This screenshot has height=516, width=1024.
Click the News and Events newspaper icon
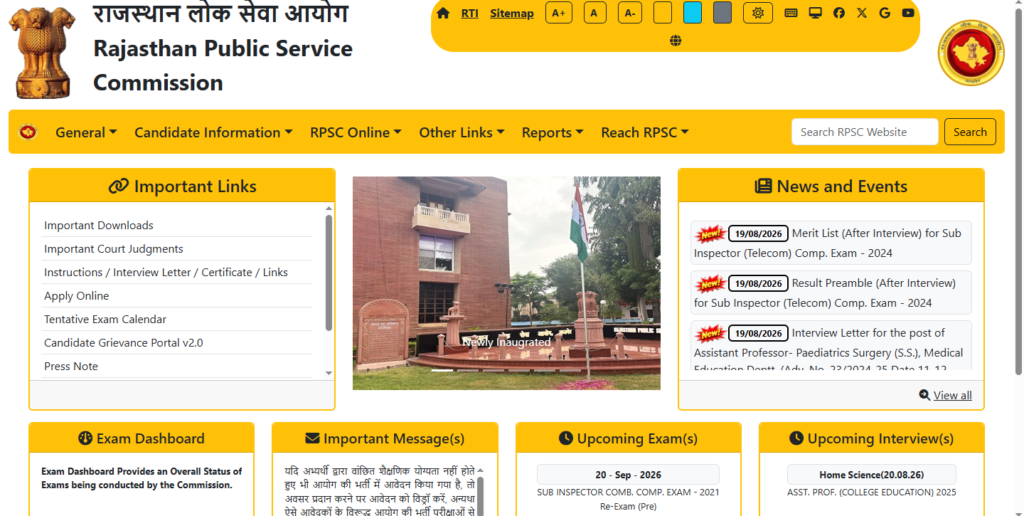[763, 186]
